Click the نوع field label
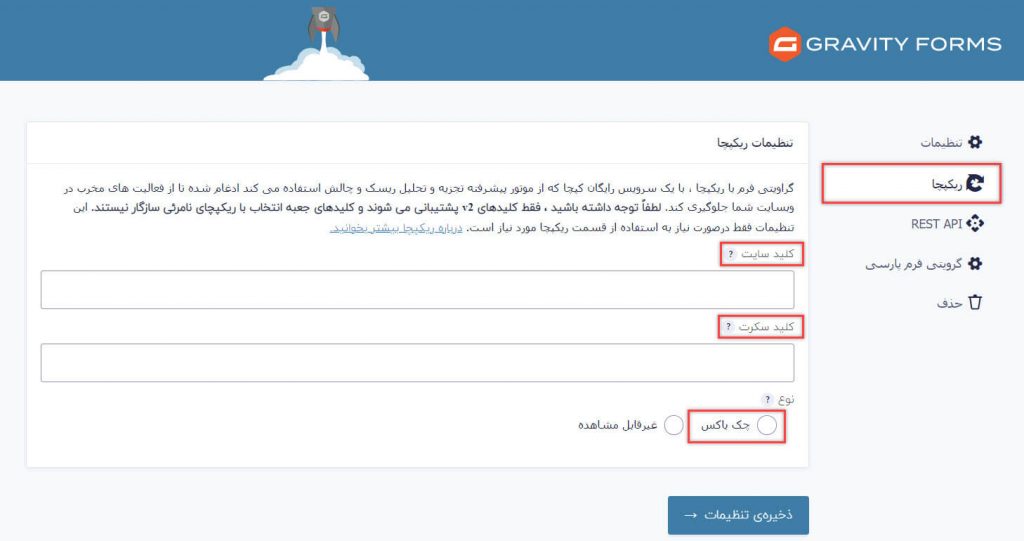Image resolution: width=1024 pixels, height=541 pixels. pyautogui.click(x=786, y=399)
